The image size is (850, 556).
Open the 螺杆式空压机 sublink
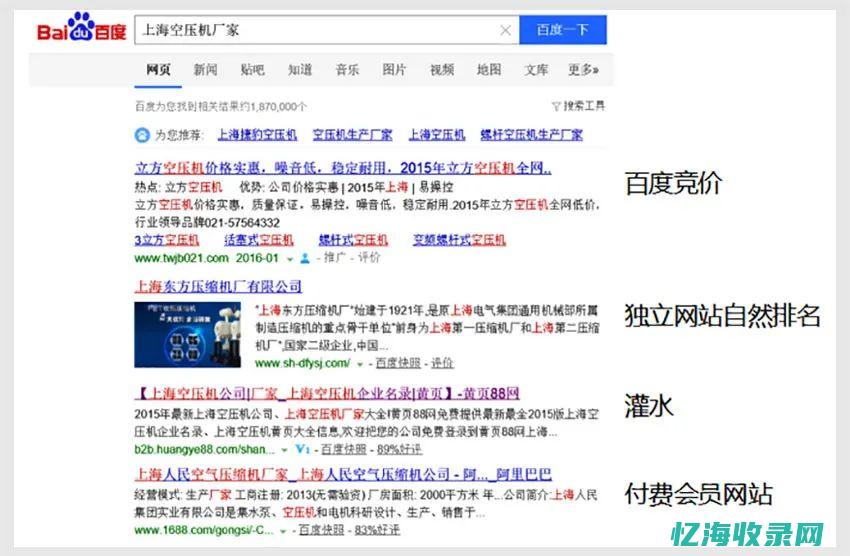tap(353, 240)
